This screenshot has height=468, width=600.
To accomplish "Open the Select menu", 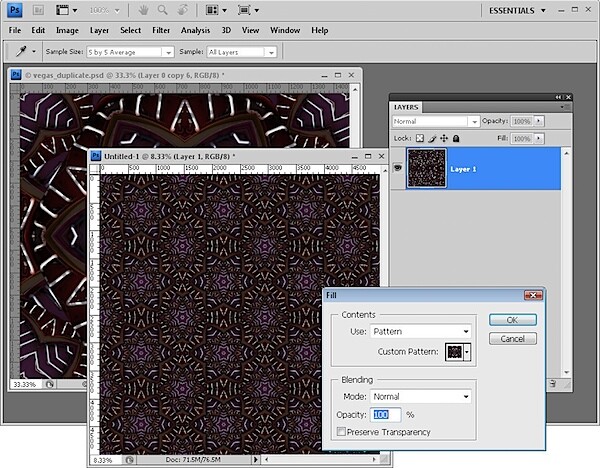I will point(130,30).
